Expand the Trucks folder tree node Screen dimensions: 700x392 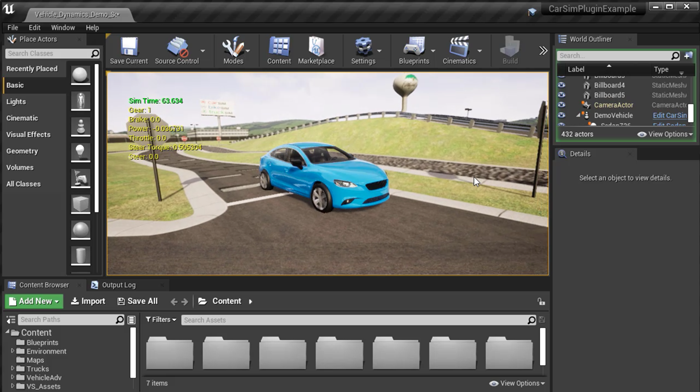click(x=12, y=368)
